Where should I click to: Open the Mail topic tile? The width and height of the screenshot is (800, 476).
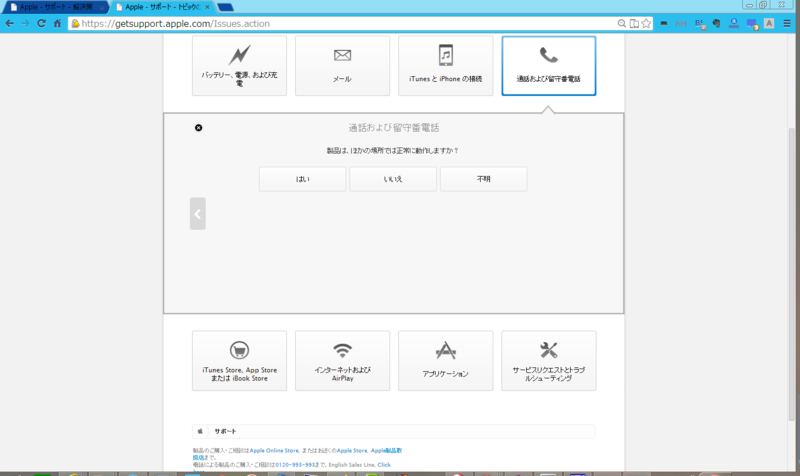coord(342,65)
